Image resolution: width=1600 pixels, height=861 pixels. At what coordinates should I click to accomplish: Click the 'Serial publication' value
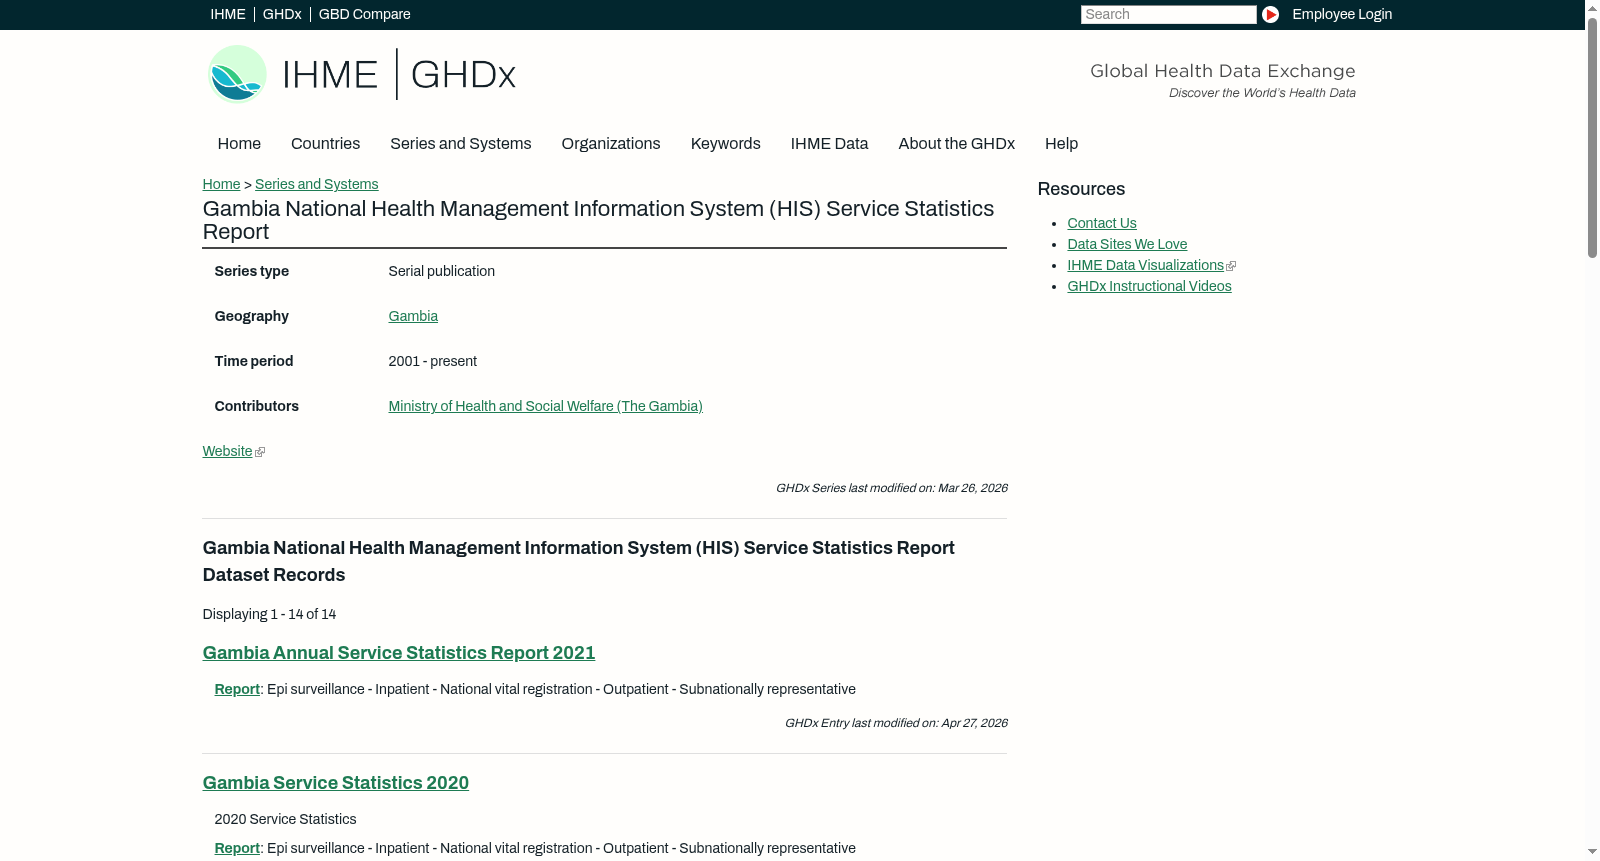point(441,271)
